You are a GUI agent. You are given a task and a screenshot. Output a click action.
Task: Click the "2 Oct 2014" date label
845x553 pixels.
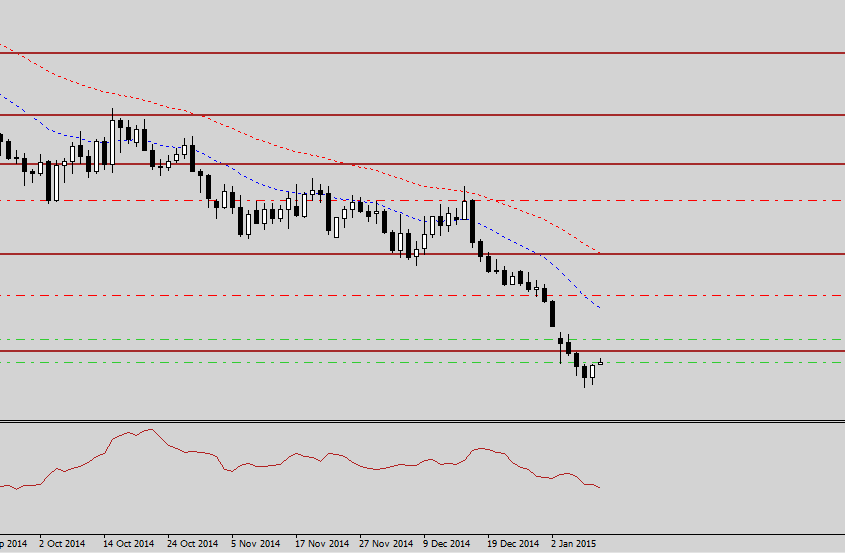coord(64,544)
